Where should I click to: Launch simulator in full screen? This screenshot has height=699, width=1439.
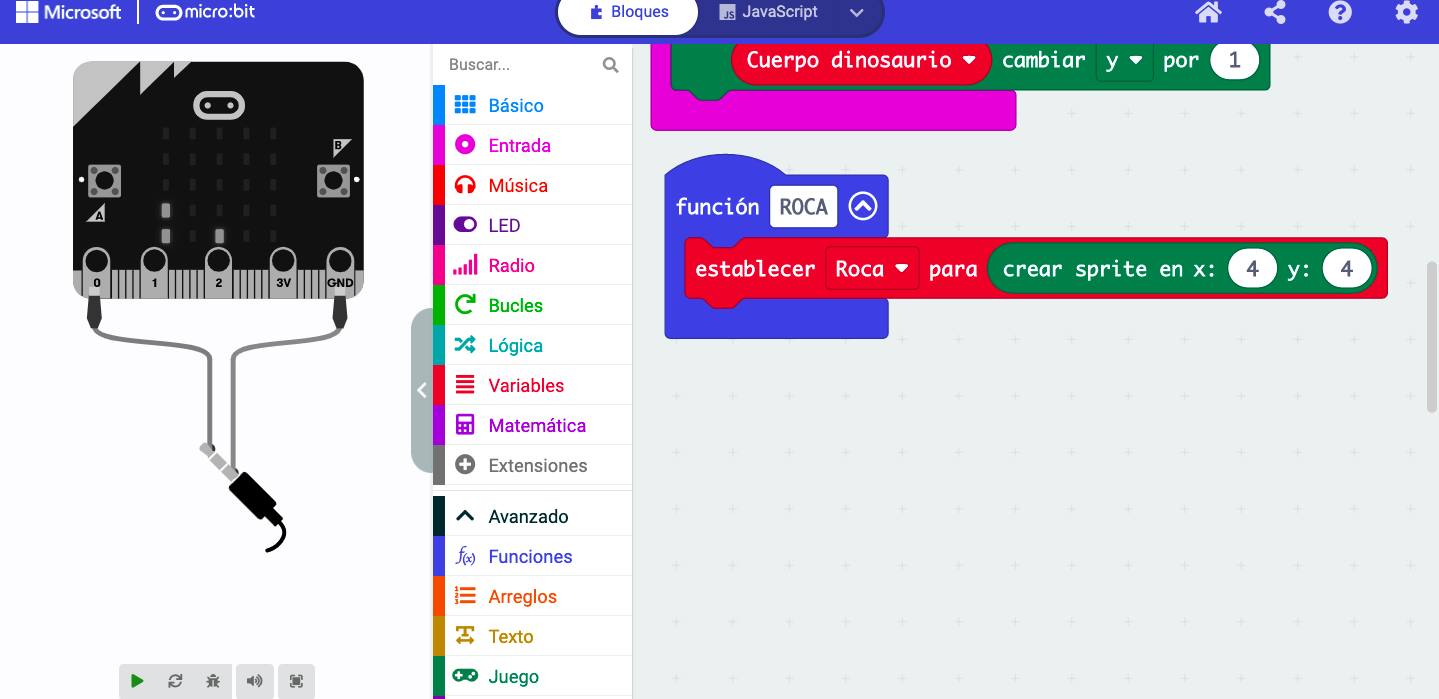(296, 681)
